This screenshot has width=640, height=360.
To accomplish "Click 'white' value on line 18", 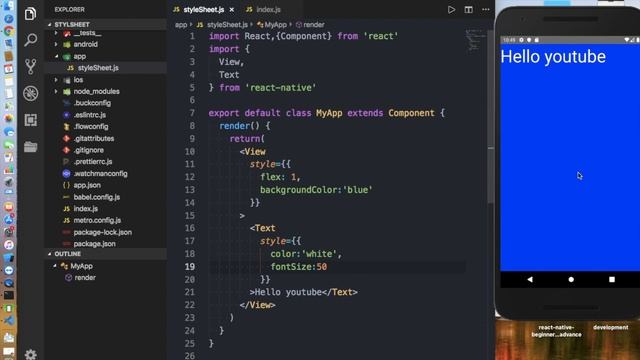I will point(319,254).
